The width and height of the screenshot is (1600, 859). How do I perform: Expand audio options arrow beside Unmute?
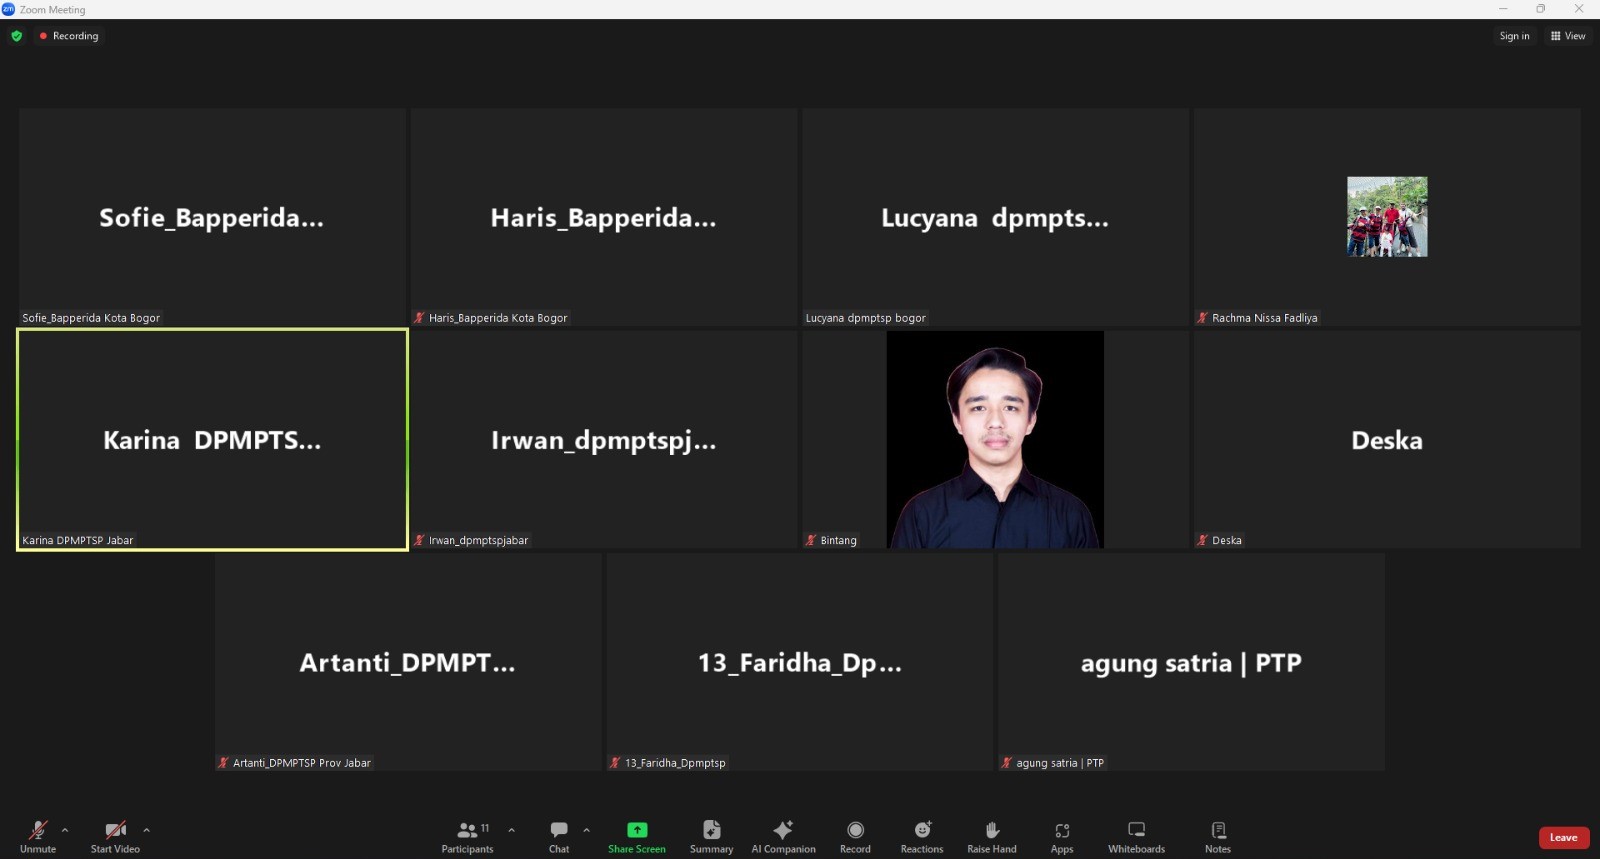coord(65,830)
